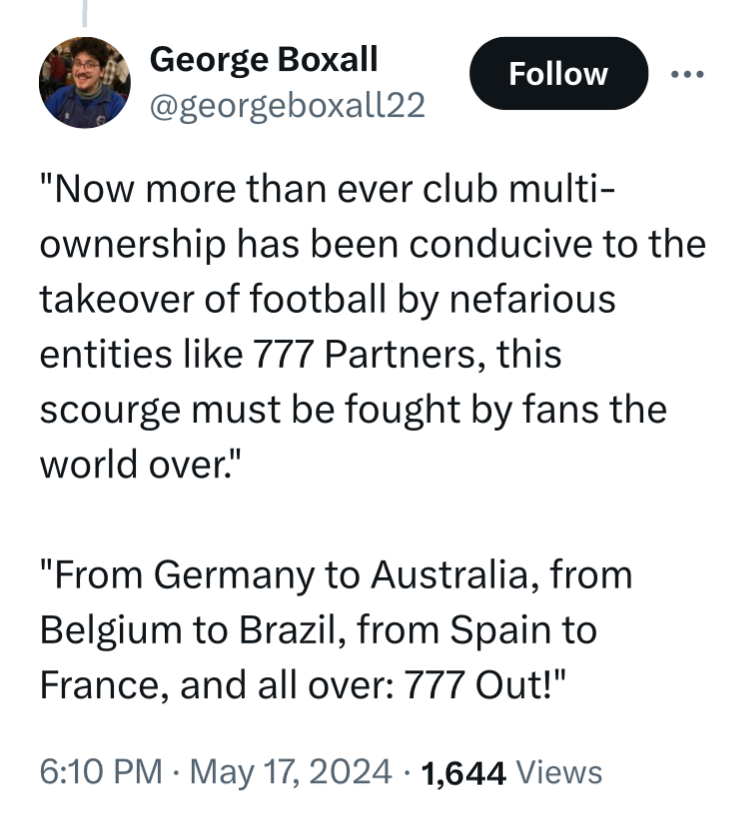Screen dimensions: 746x816
Task: Click the 6:10 PM timestamp
Action: point(101,771)
